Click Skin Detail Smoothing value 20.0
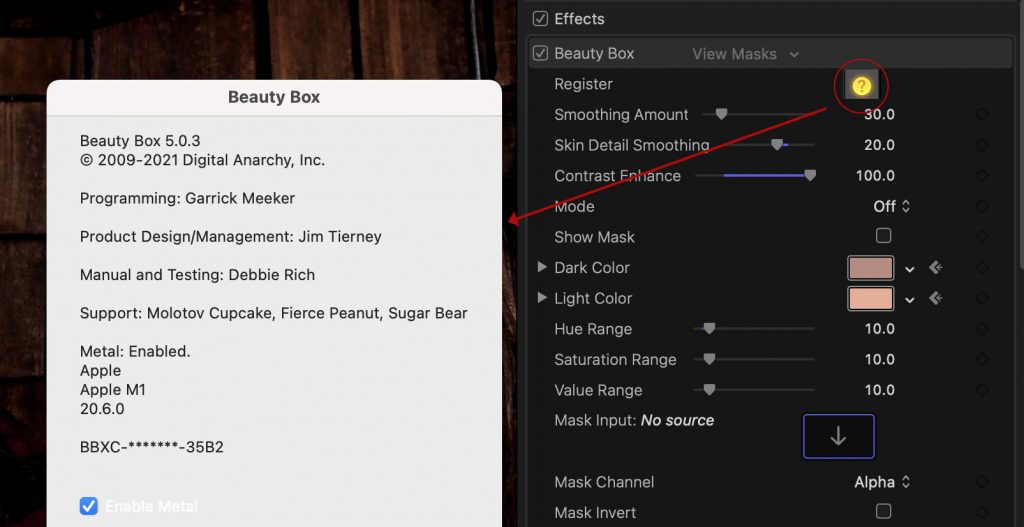 pos(879,145)
